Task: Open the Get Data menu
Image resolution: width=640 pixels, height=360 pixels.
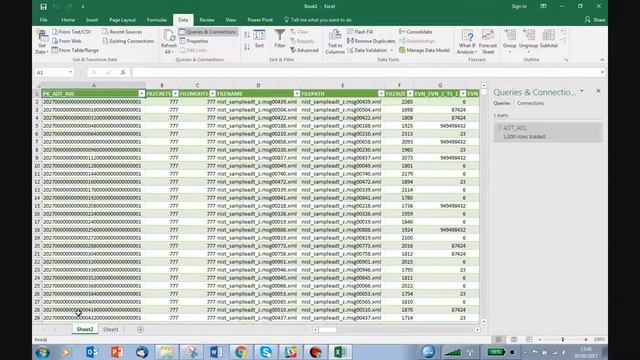Action: [42, 41]
